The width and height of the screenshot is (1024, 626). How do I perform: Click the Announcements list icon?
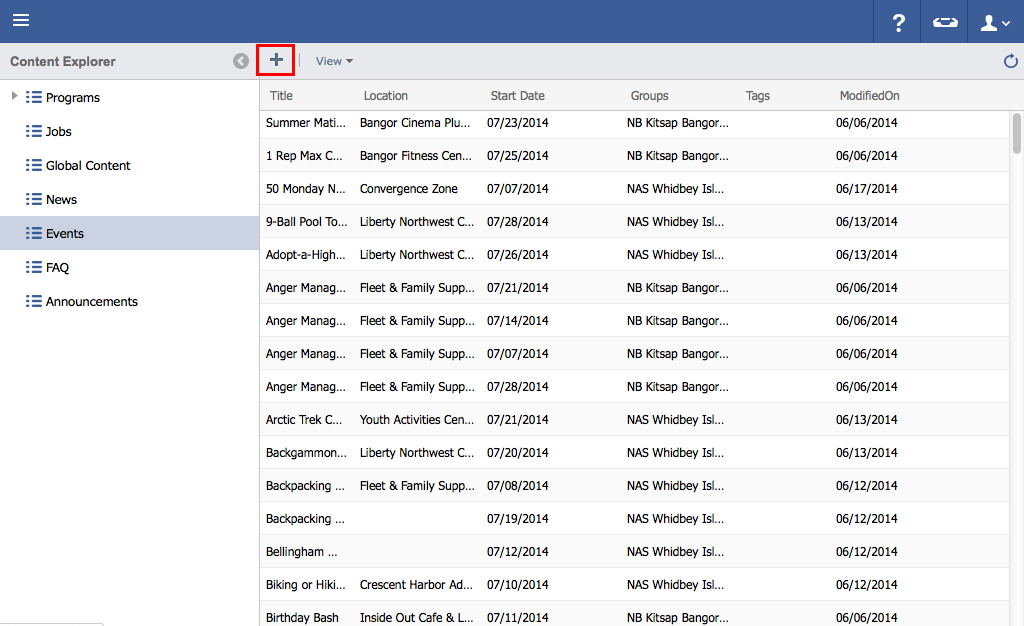pyautogui.click(x=34, y=302)
